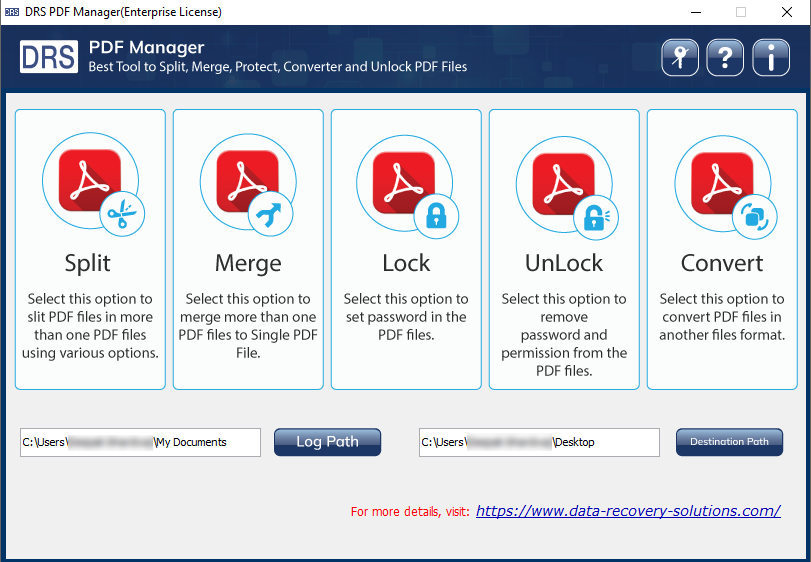
Task: Click the Desktop destination path field
Action: (x=539, y=442)
